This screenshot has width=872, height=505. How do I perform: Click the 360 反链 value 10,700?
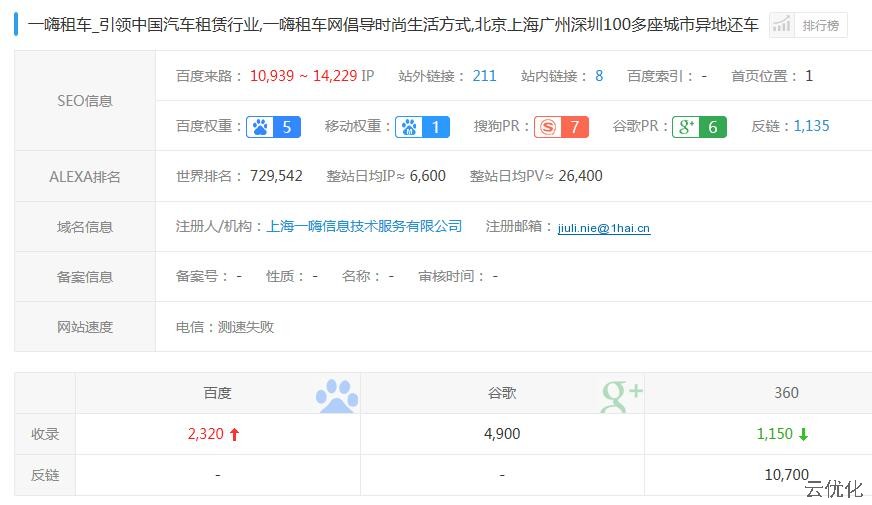(786, 475)
